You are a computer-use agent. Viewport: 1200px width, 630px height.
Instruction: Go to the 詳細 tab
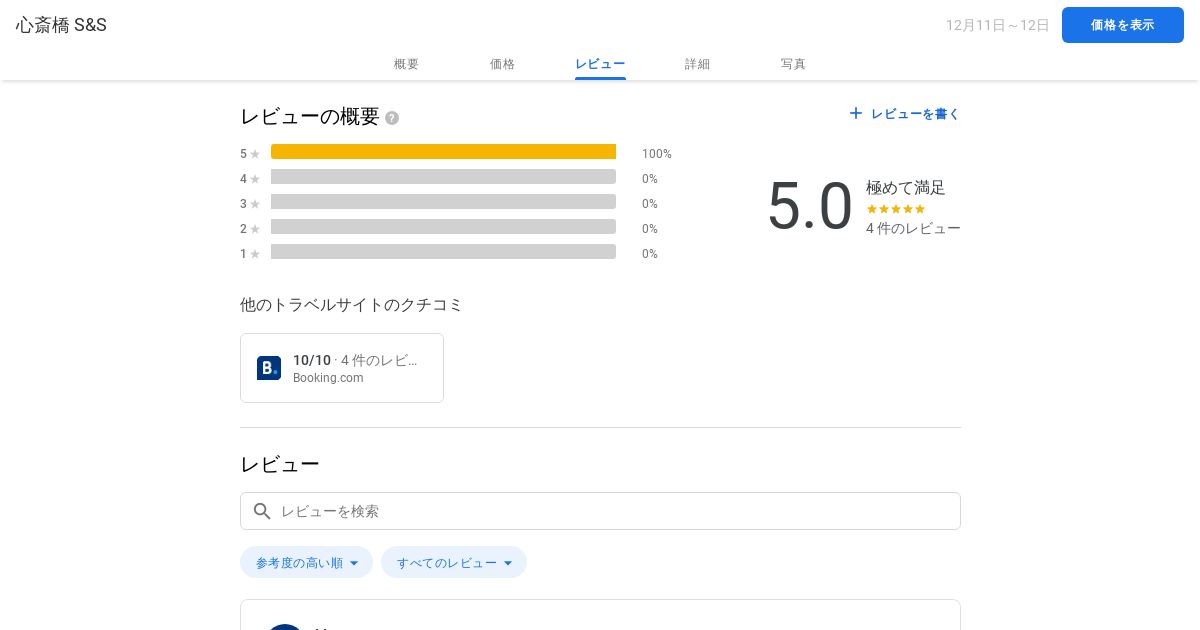pyautogui.click(x=697, y=64)
